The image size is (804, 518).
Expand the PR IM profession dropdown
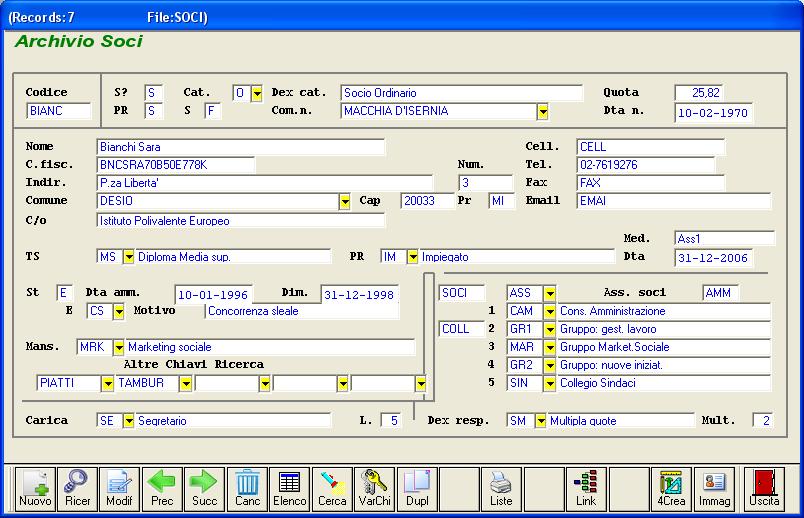pyautogui.click(x=412, y=257)
